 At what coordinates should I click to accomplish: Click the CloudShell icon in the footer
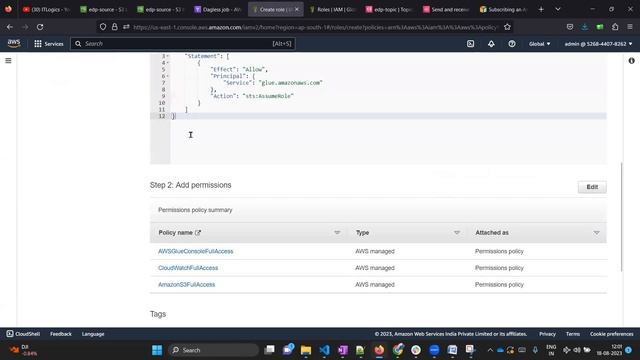click(x=10, y=334)
